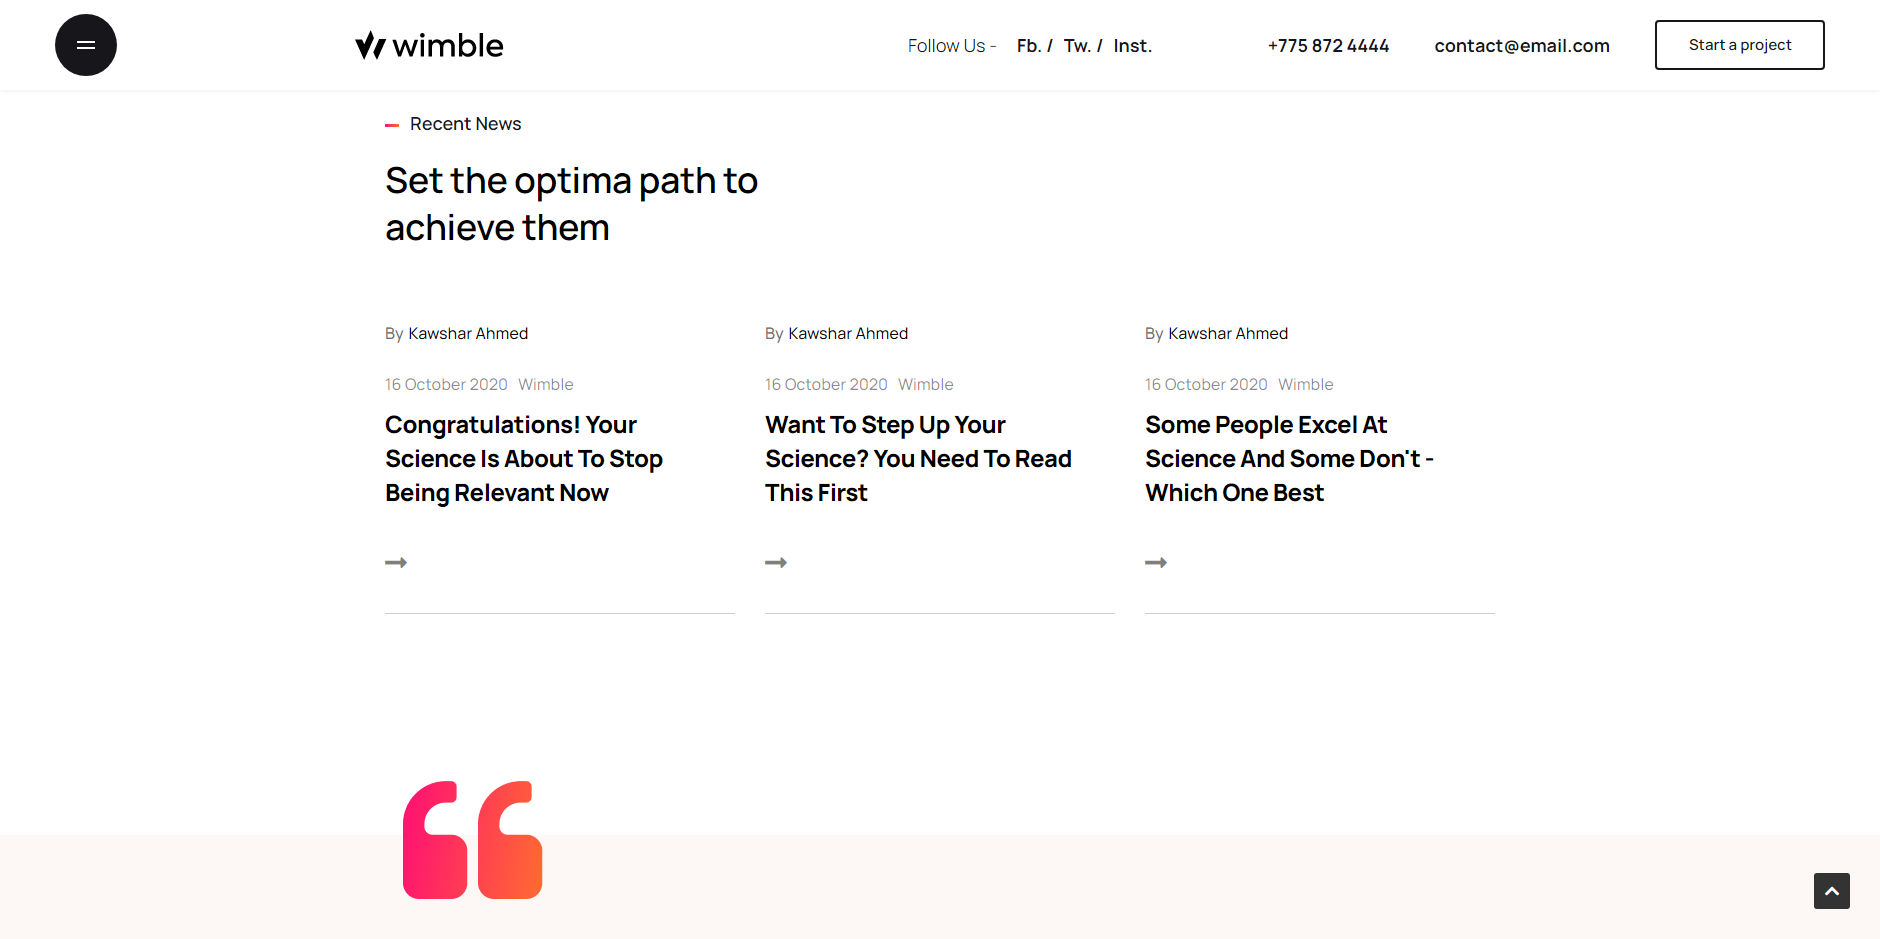Open article 'Want To Step Up Your Science?'

[x=918, y=459]
